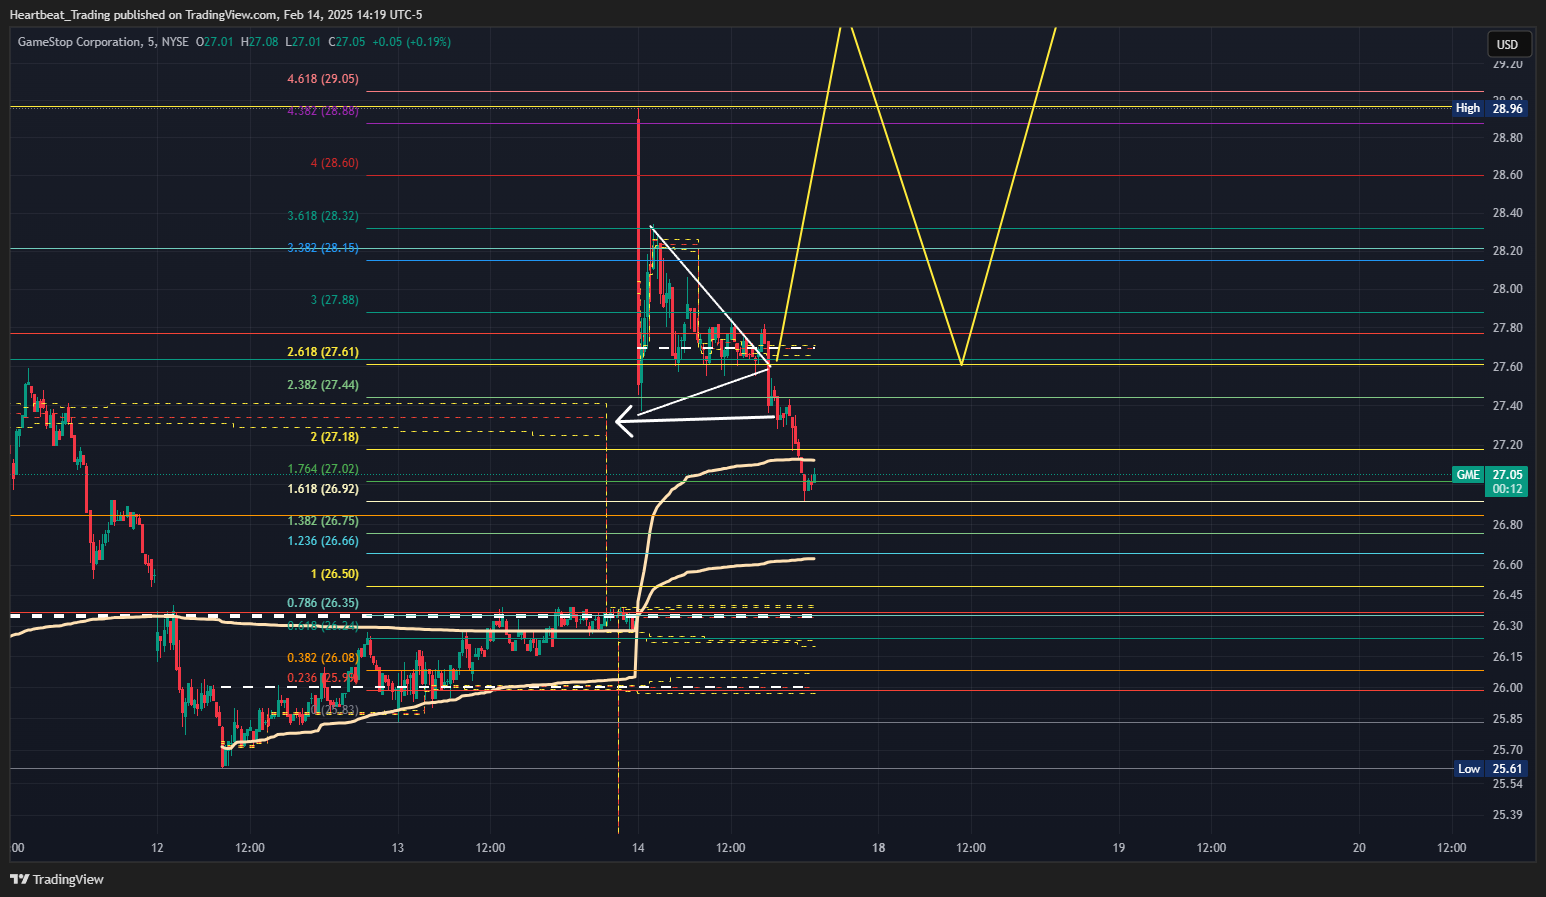Click the date 18 on time axis
The image size is (1546, 897).
(x=878, y=848)
